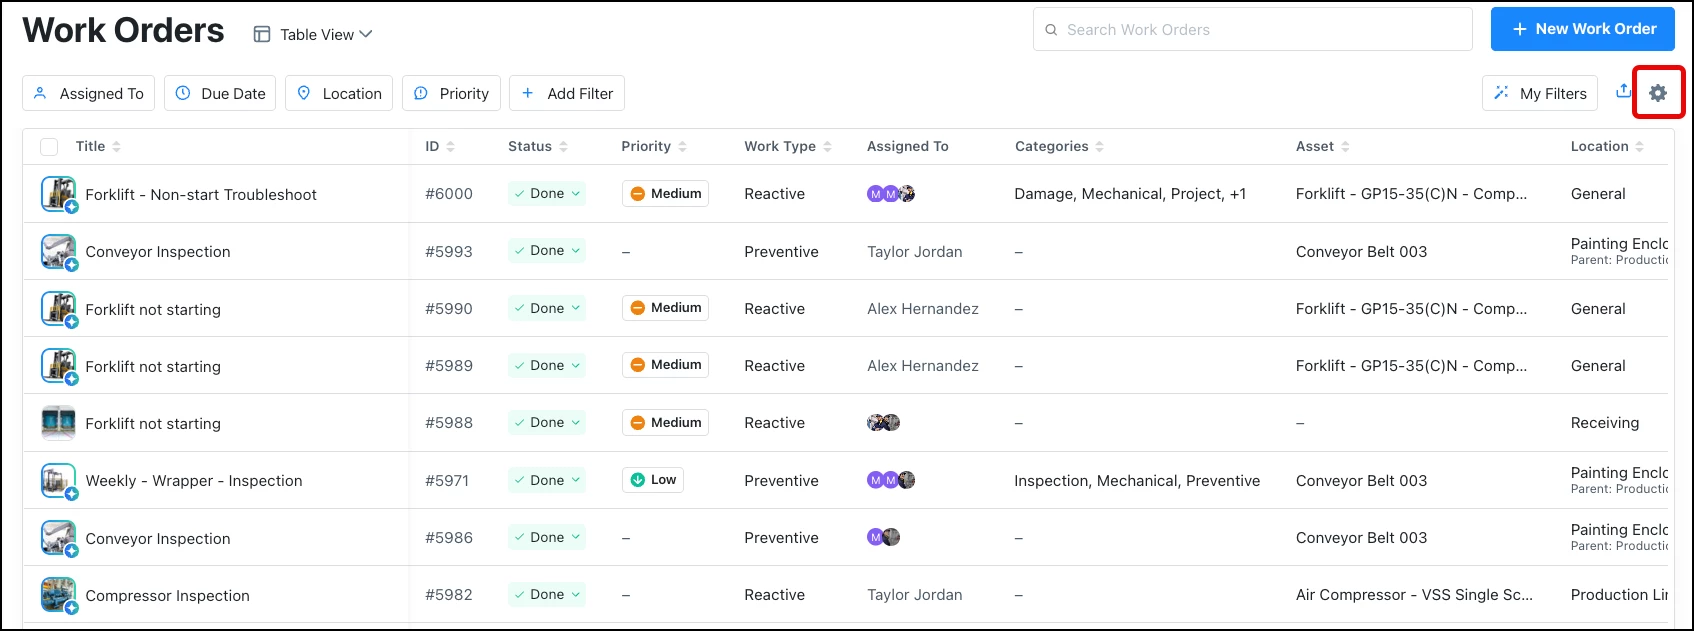Sort the Status column
Viewport: 1694px width, 631px height.
coord(563,147)
